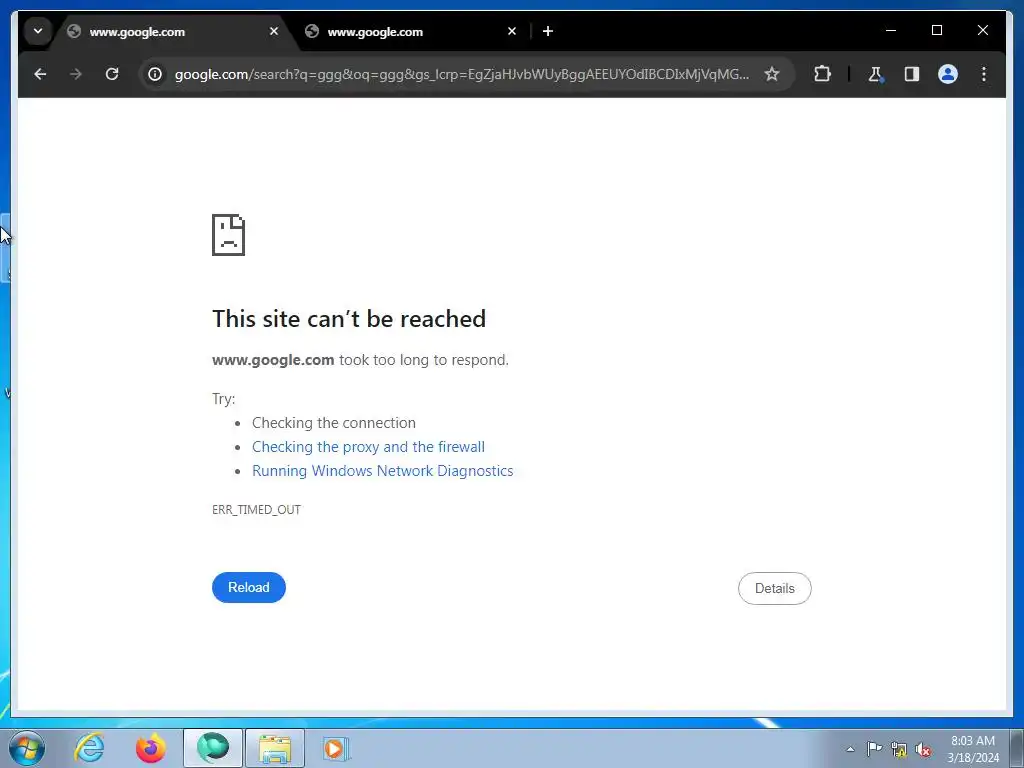The width and height of the screenshot is (1024, 768).
Task: Show the side panel
Action: pos(912,74)
